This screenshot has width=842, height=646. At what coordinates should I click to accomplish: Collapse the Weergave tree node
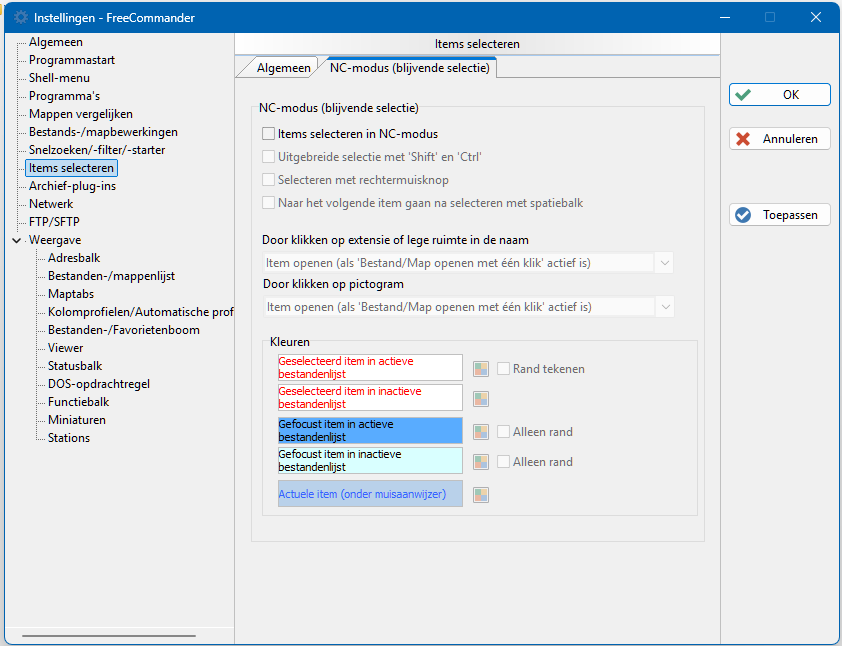17,241
